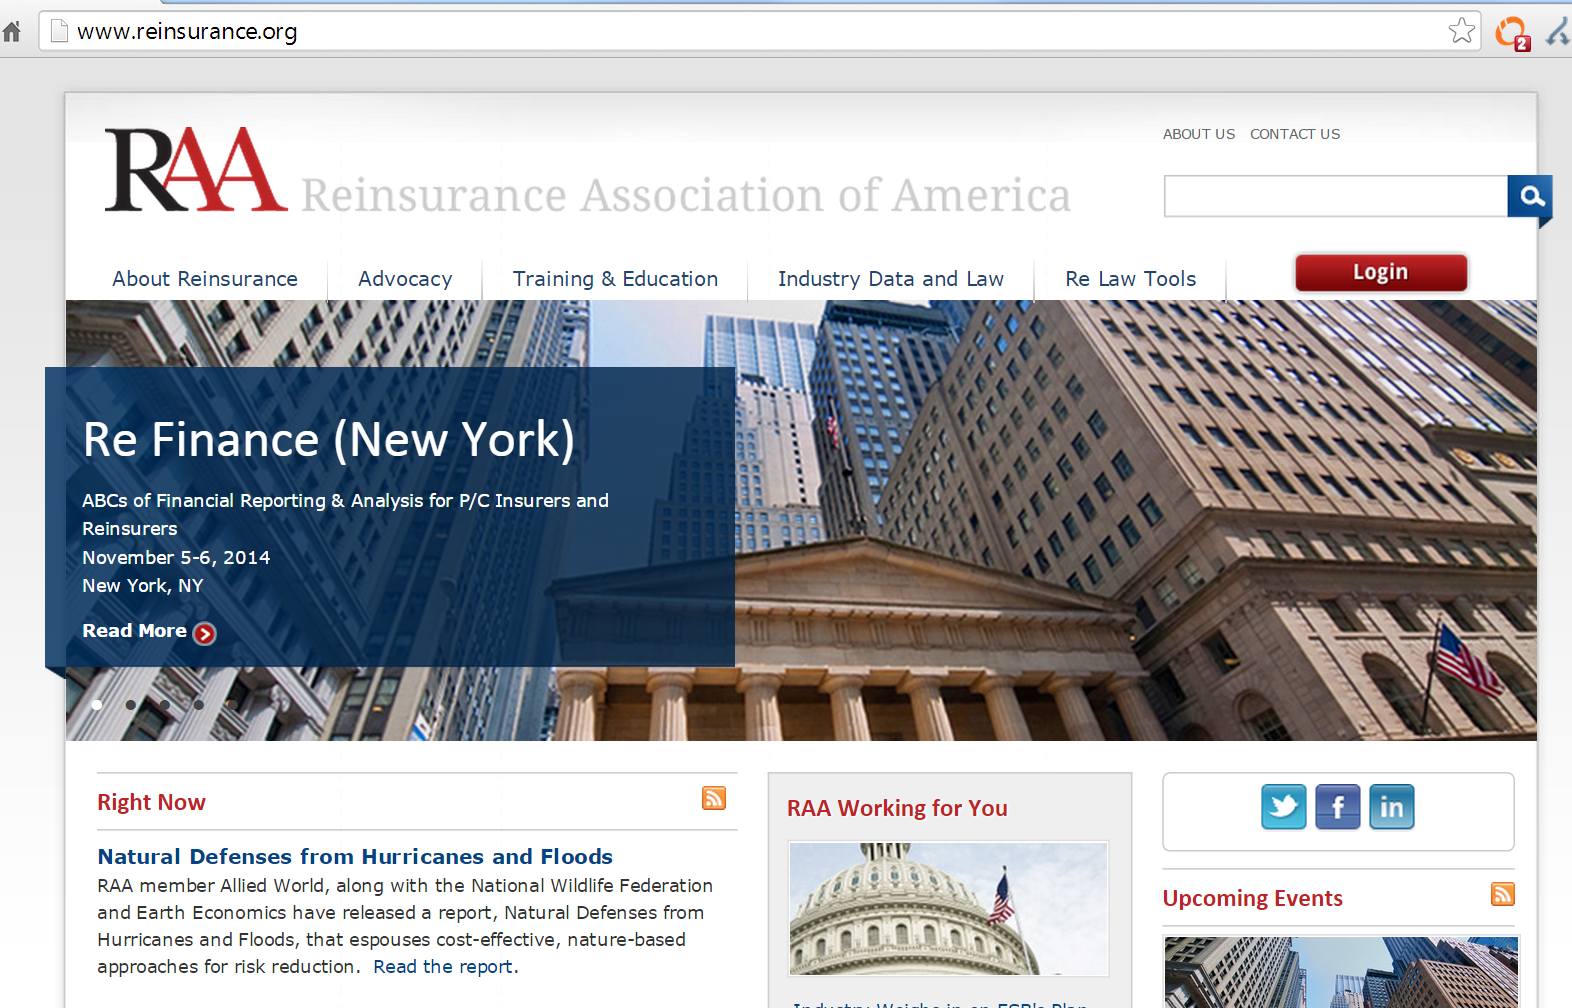Click the search magnifier button
This screenshot has height=1008, width=1572.
click(x=1530, y=196)
